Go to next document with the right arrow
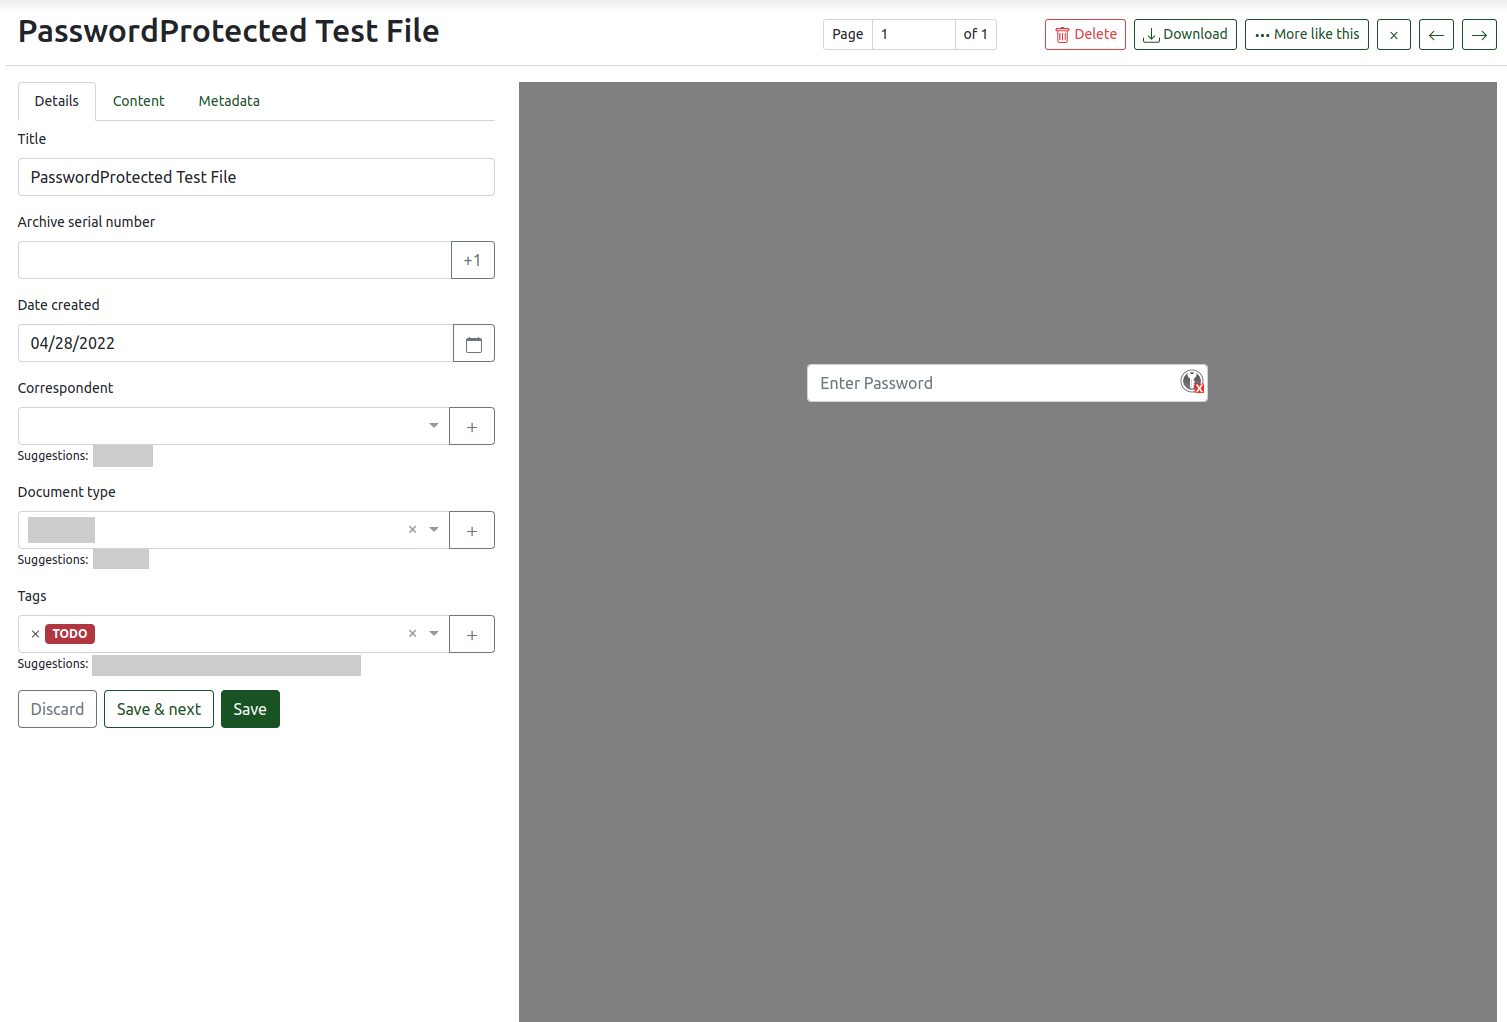The width and height of the screenshot is (1507, 1022). [x=1479, y=34]
